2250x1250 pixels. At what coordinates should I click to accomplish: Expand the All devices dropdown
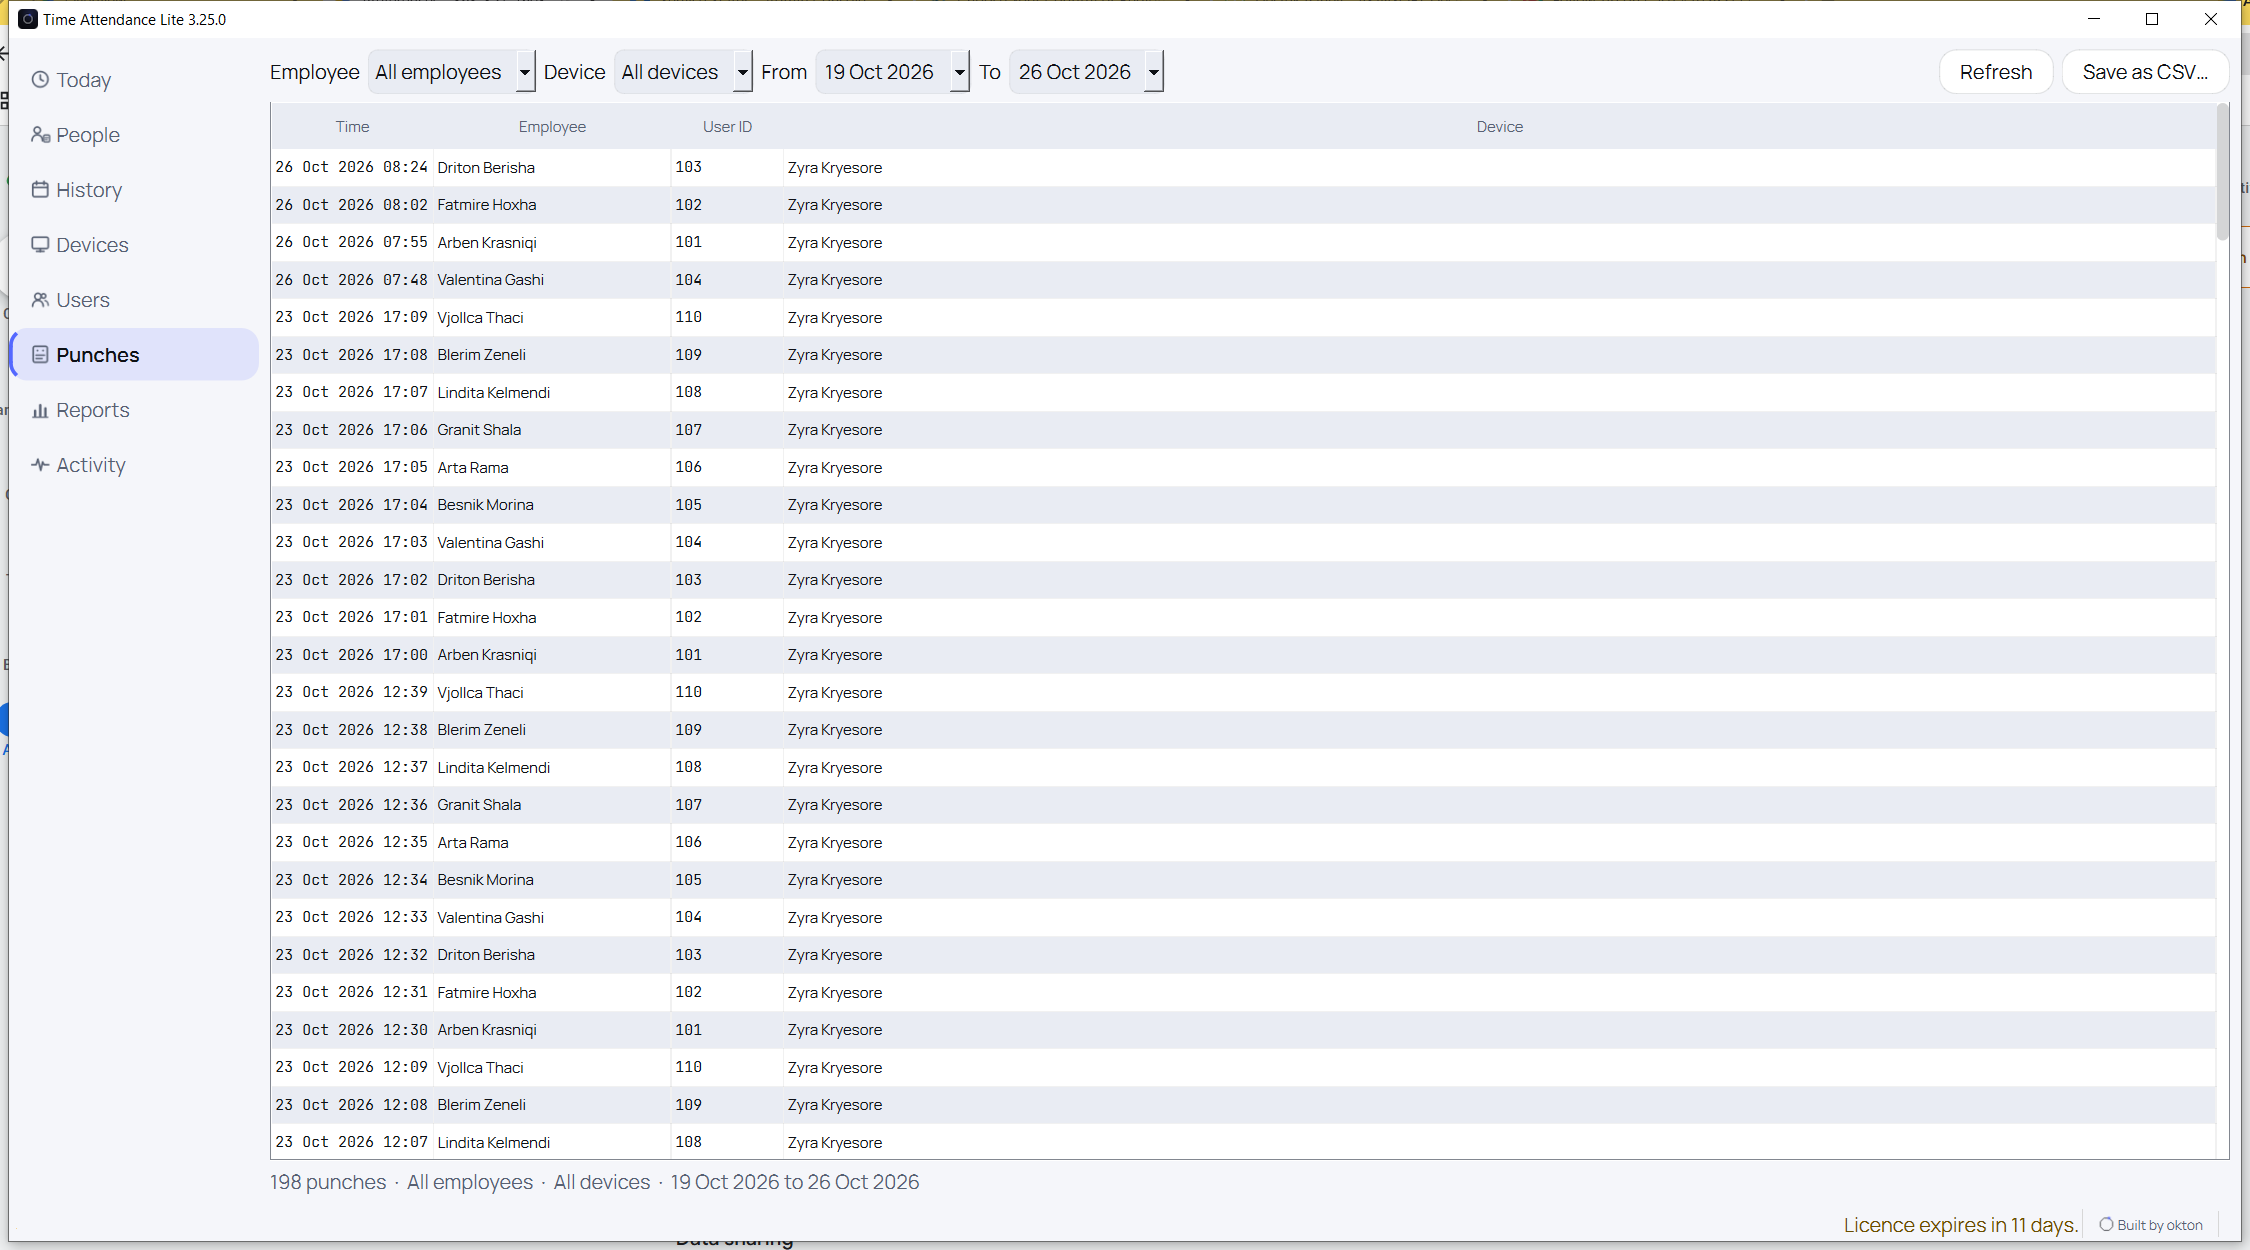tap(742, 72)
